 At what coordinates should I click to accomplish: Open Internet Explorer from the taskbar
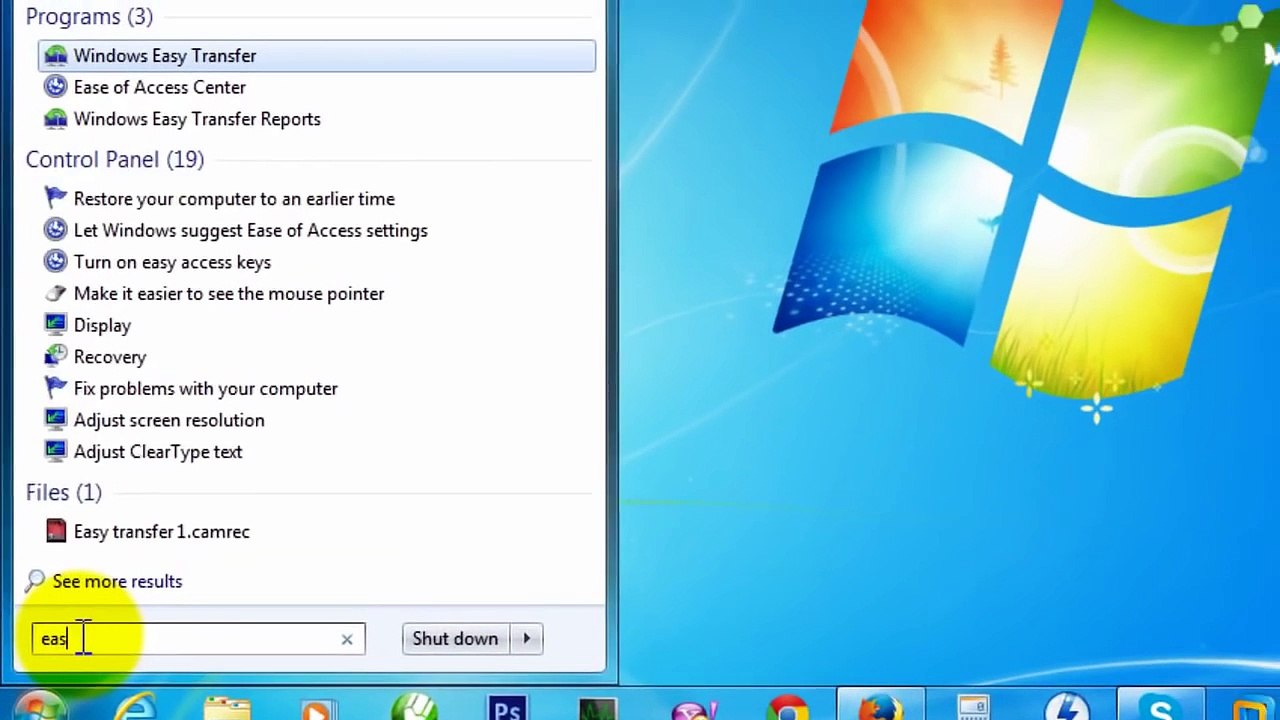pos(136,707)
